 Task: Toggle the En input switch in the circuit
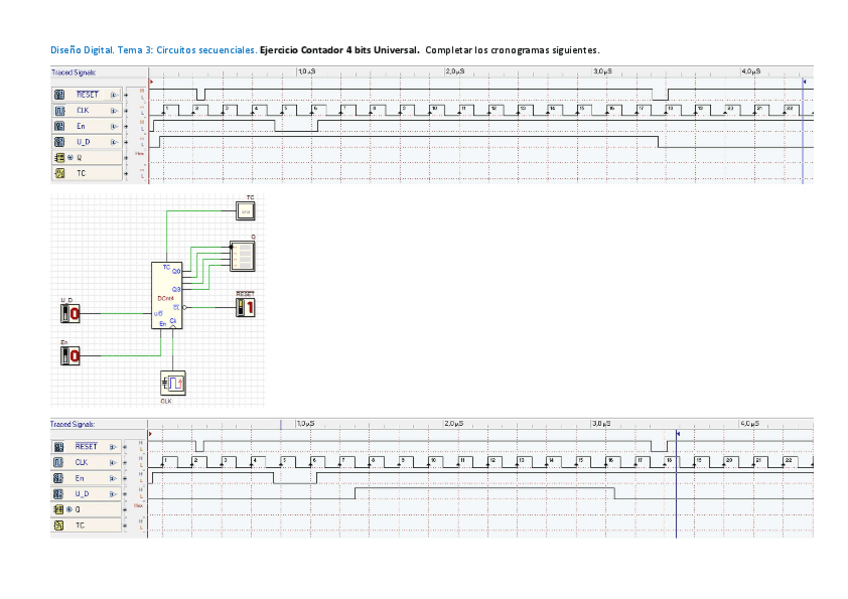tap(71, 354)
